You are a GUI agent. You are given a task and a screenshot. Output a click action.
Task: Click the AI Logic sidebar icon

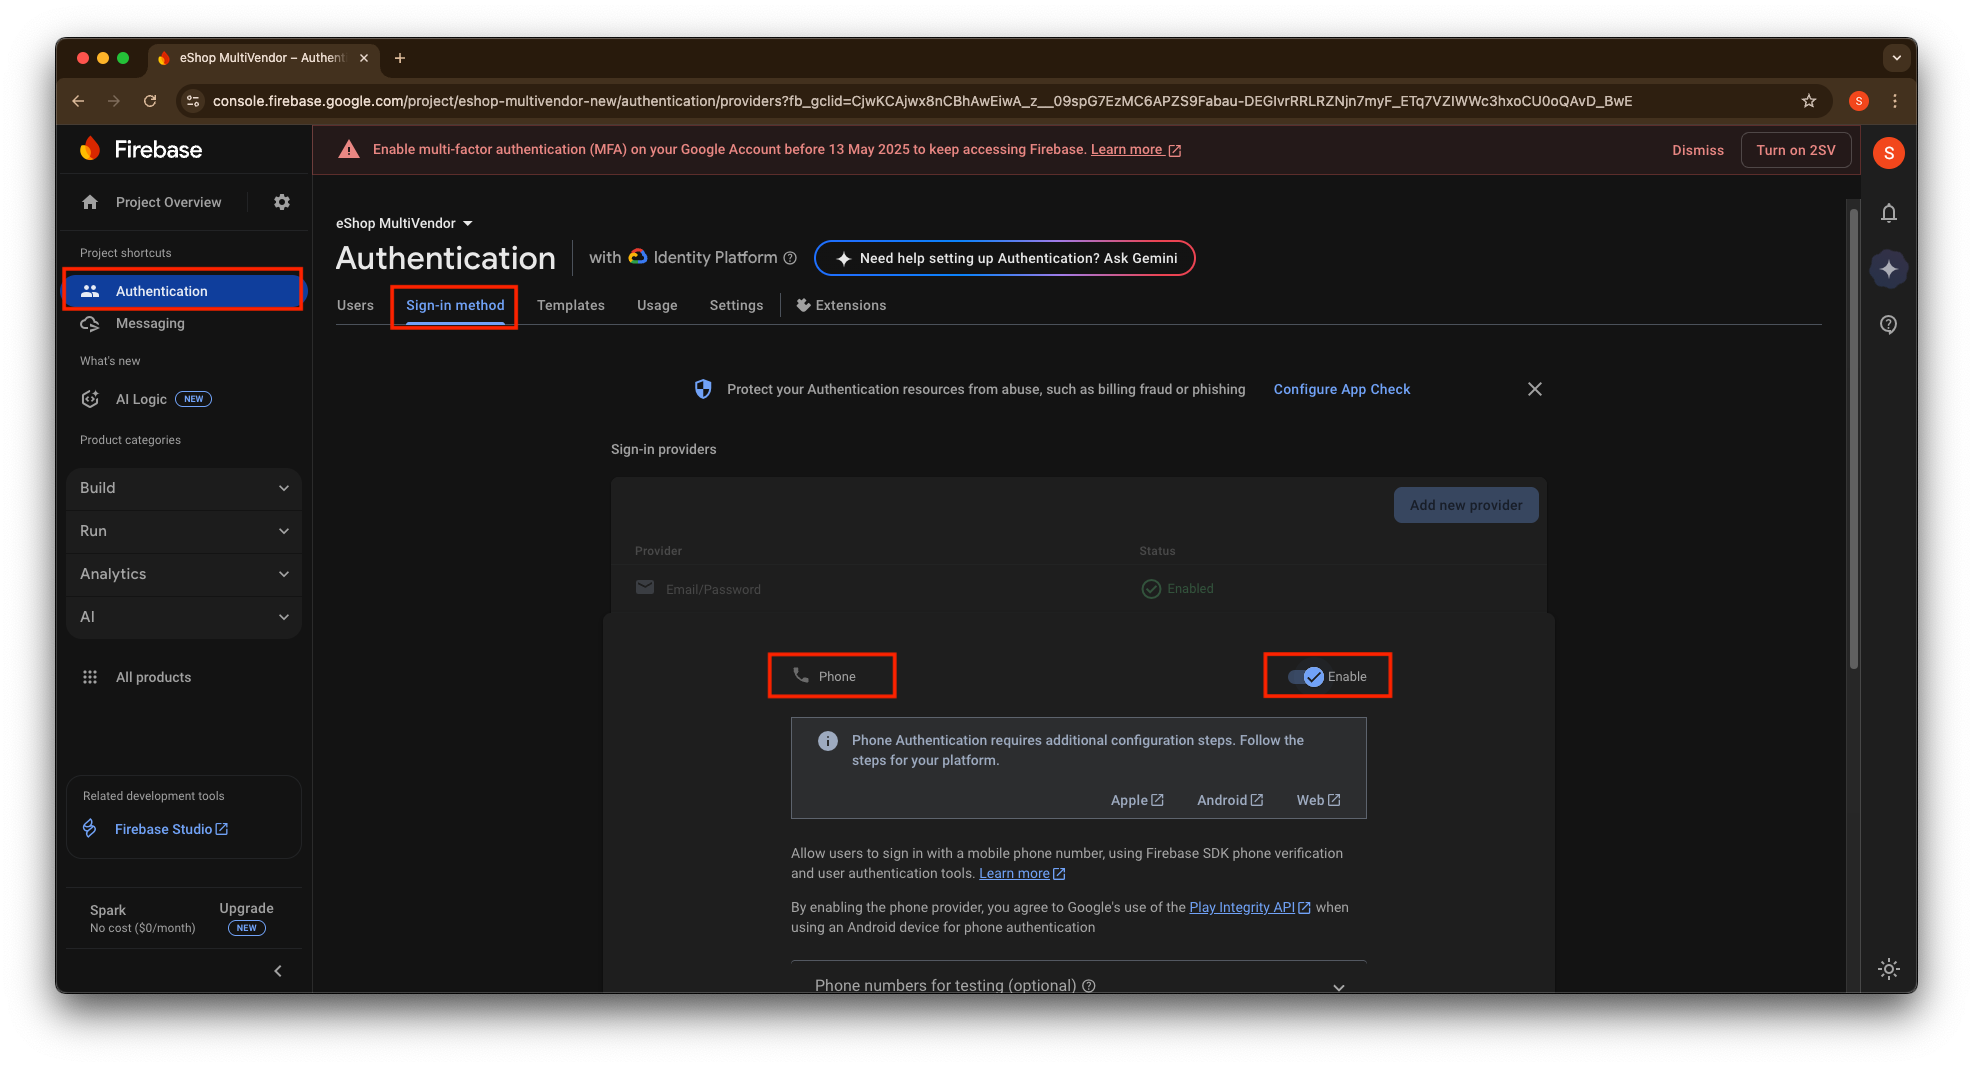pyautogui.click(x=90, y=399)
